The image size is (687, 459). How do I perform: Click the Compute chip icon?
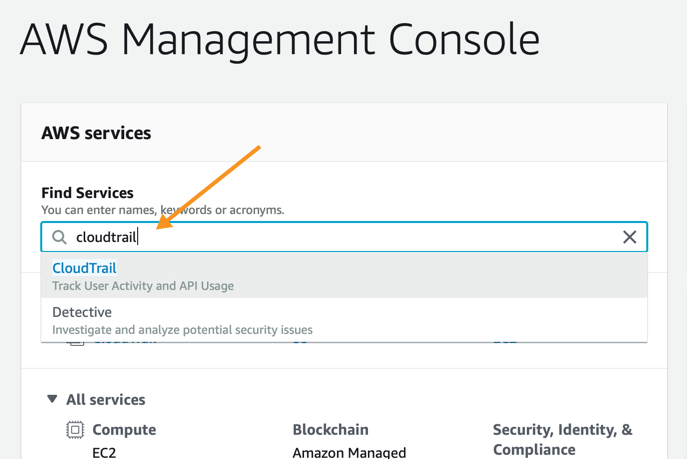[75, 430]
